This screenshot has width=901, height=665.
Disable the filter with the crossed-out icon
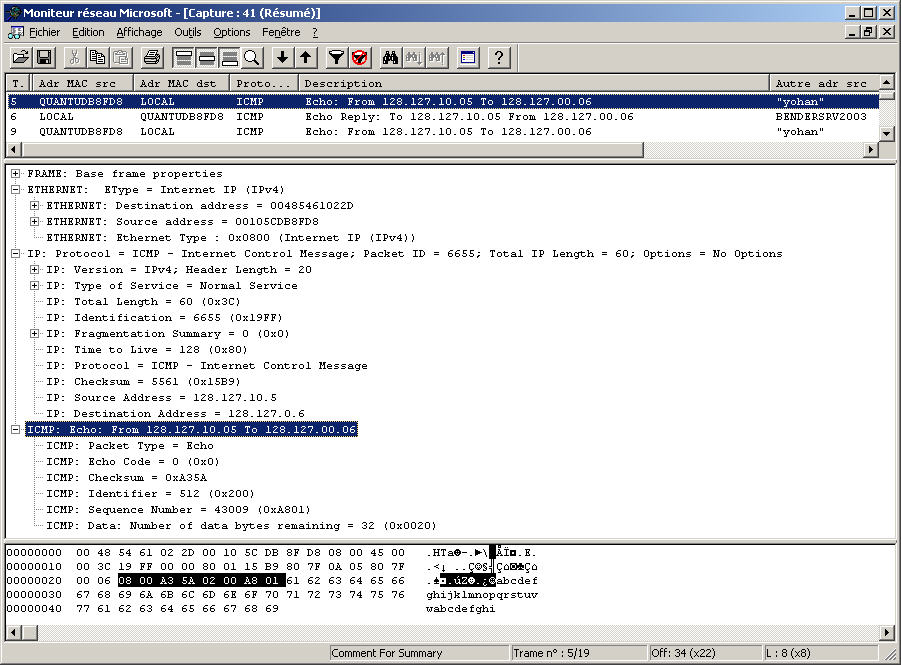360,57
